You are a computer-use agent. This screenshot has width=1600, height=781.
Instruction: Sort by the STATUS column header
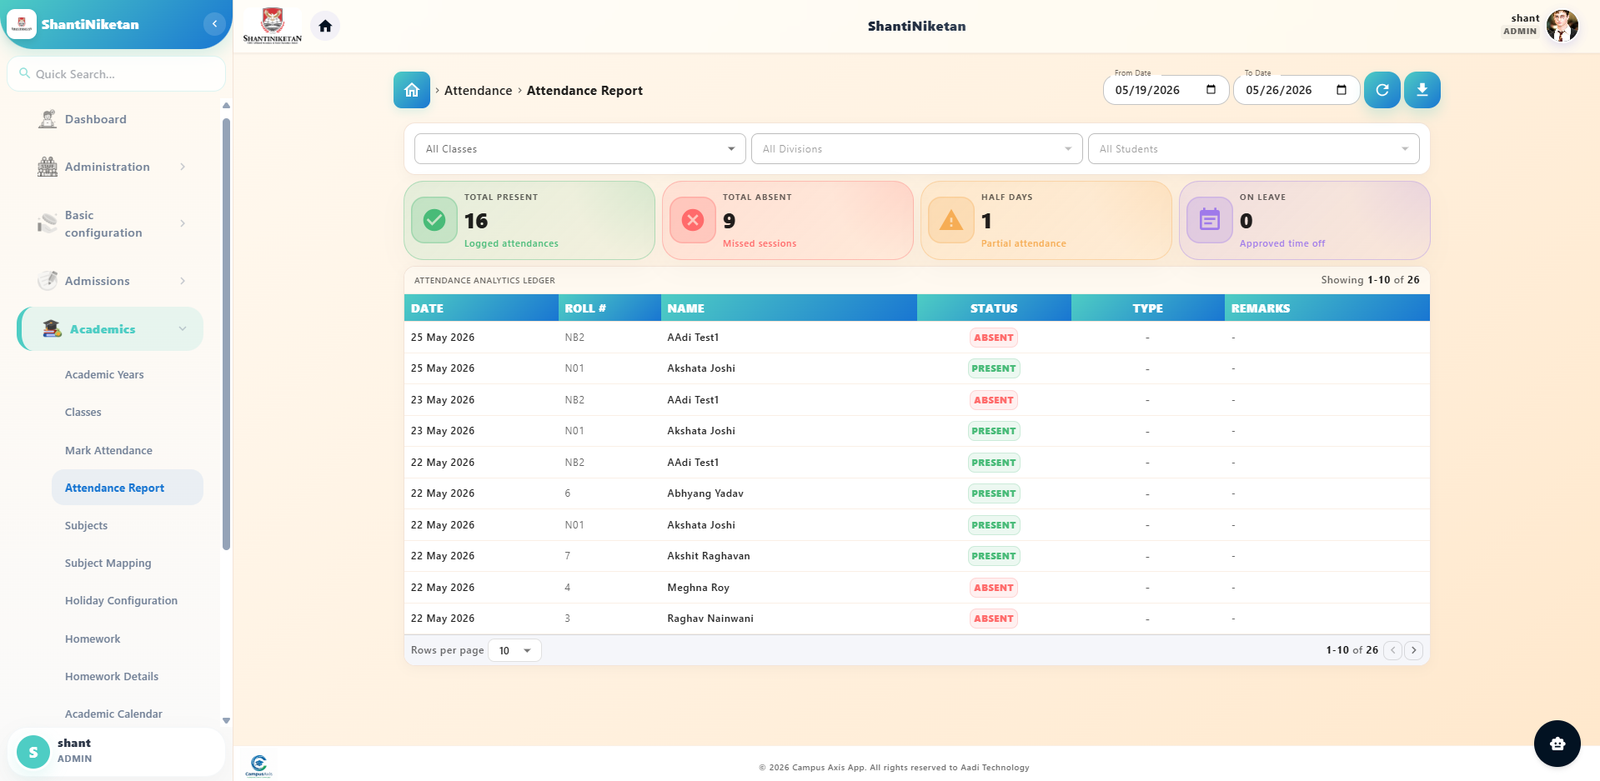pos(994,308)
